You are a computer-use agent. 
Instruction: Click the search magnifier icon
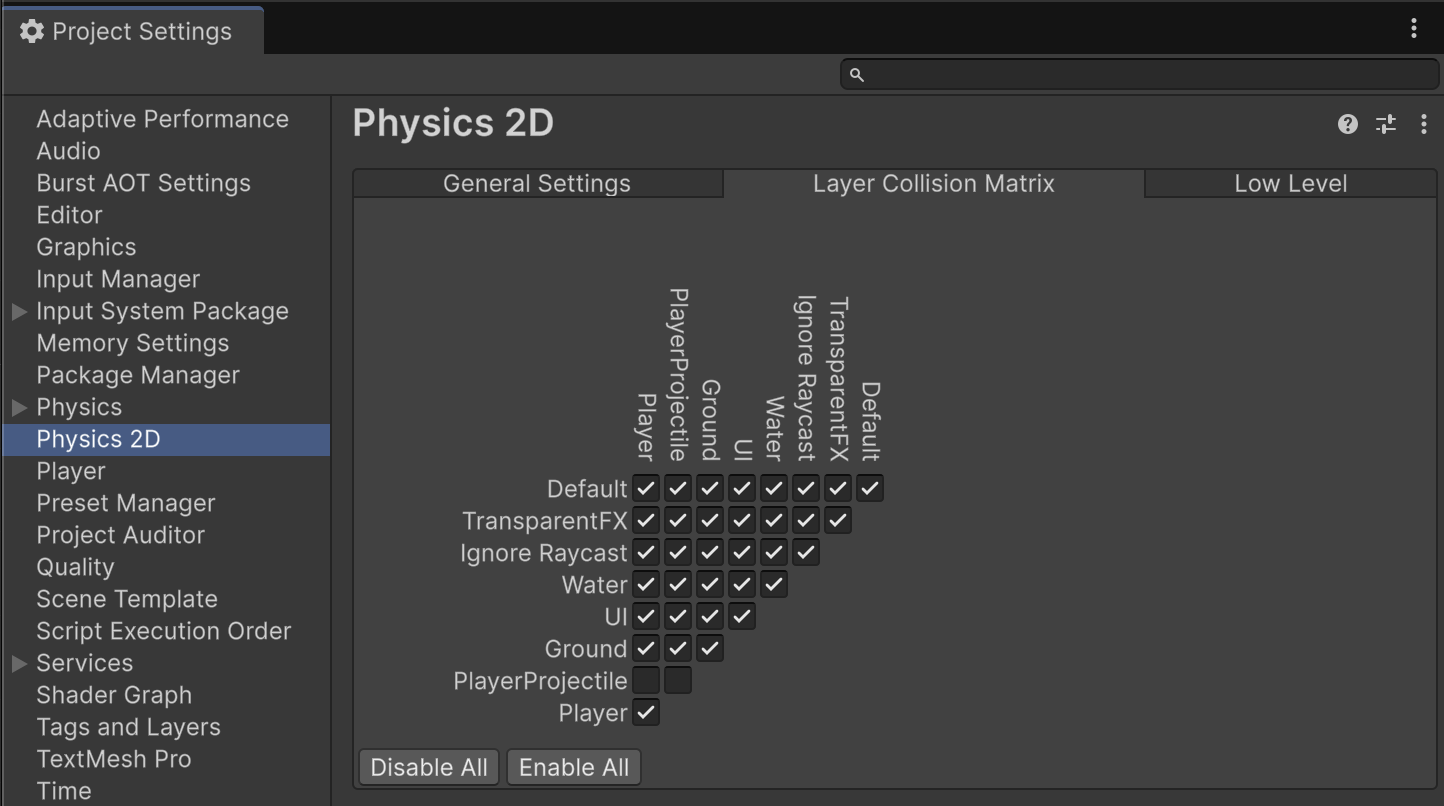[x=856, y=75]
